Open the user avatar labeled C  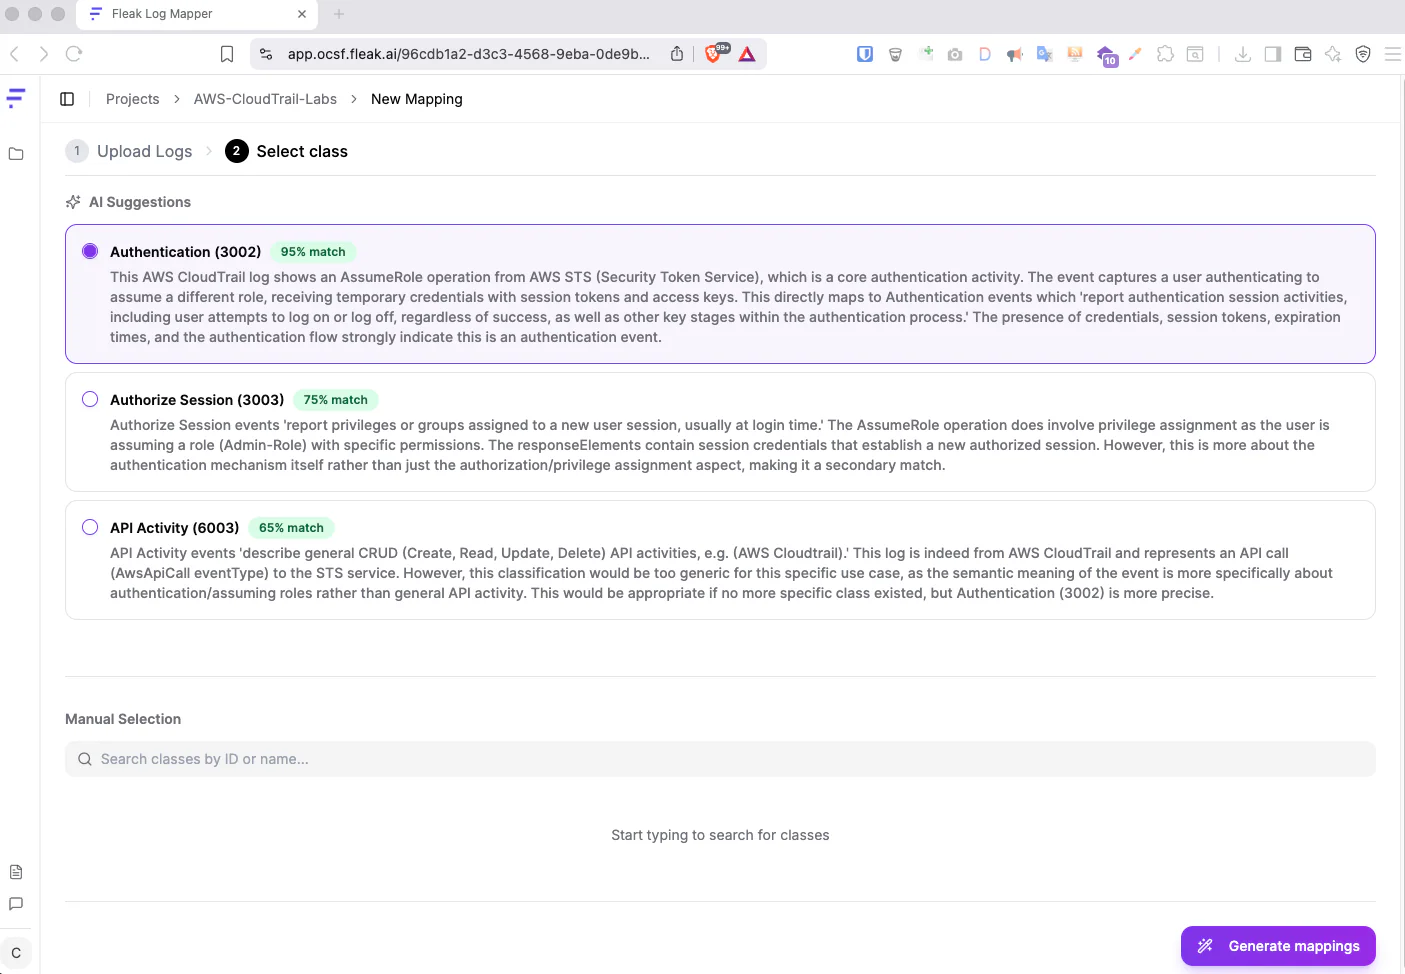tap(16, 953)
